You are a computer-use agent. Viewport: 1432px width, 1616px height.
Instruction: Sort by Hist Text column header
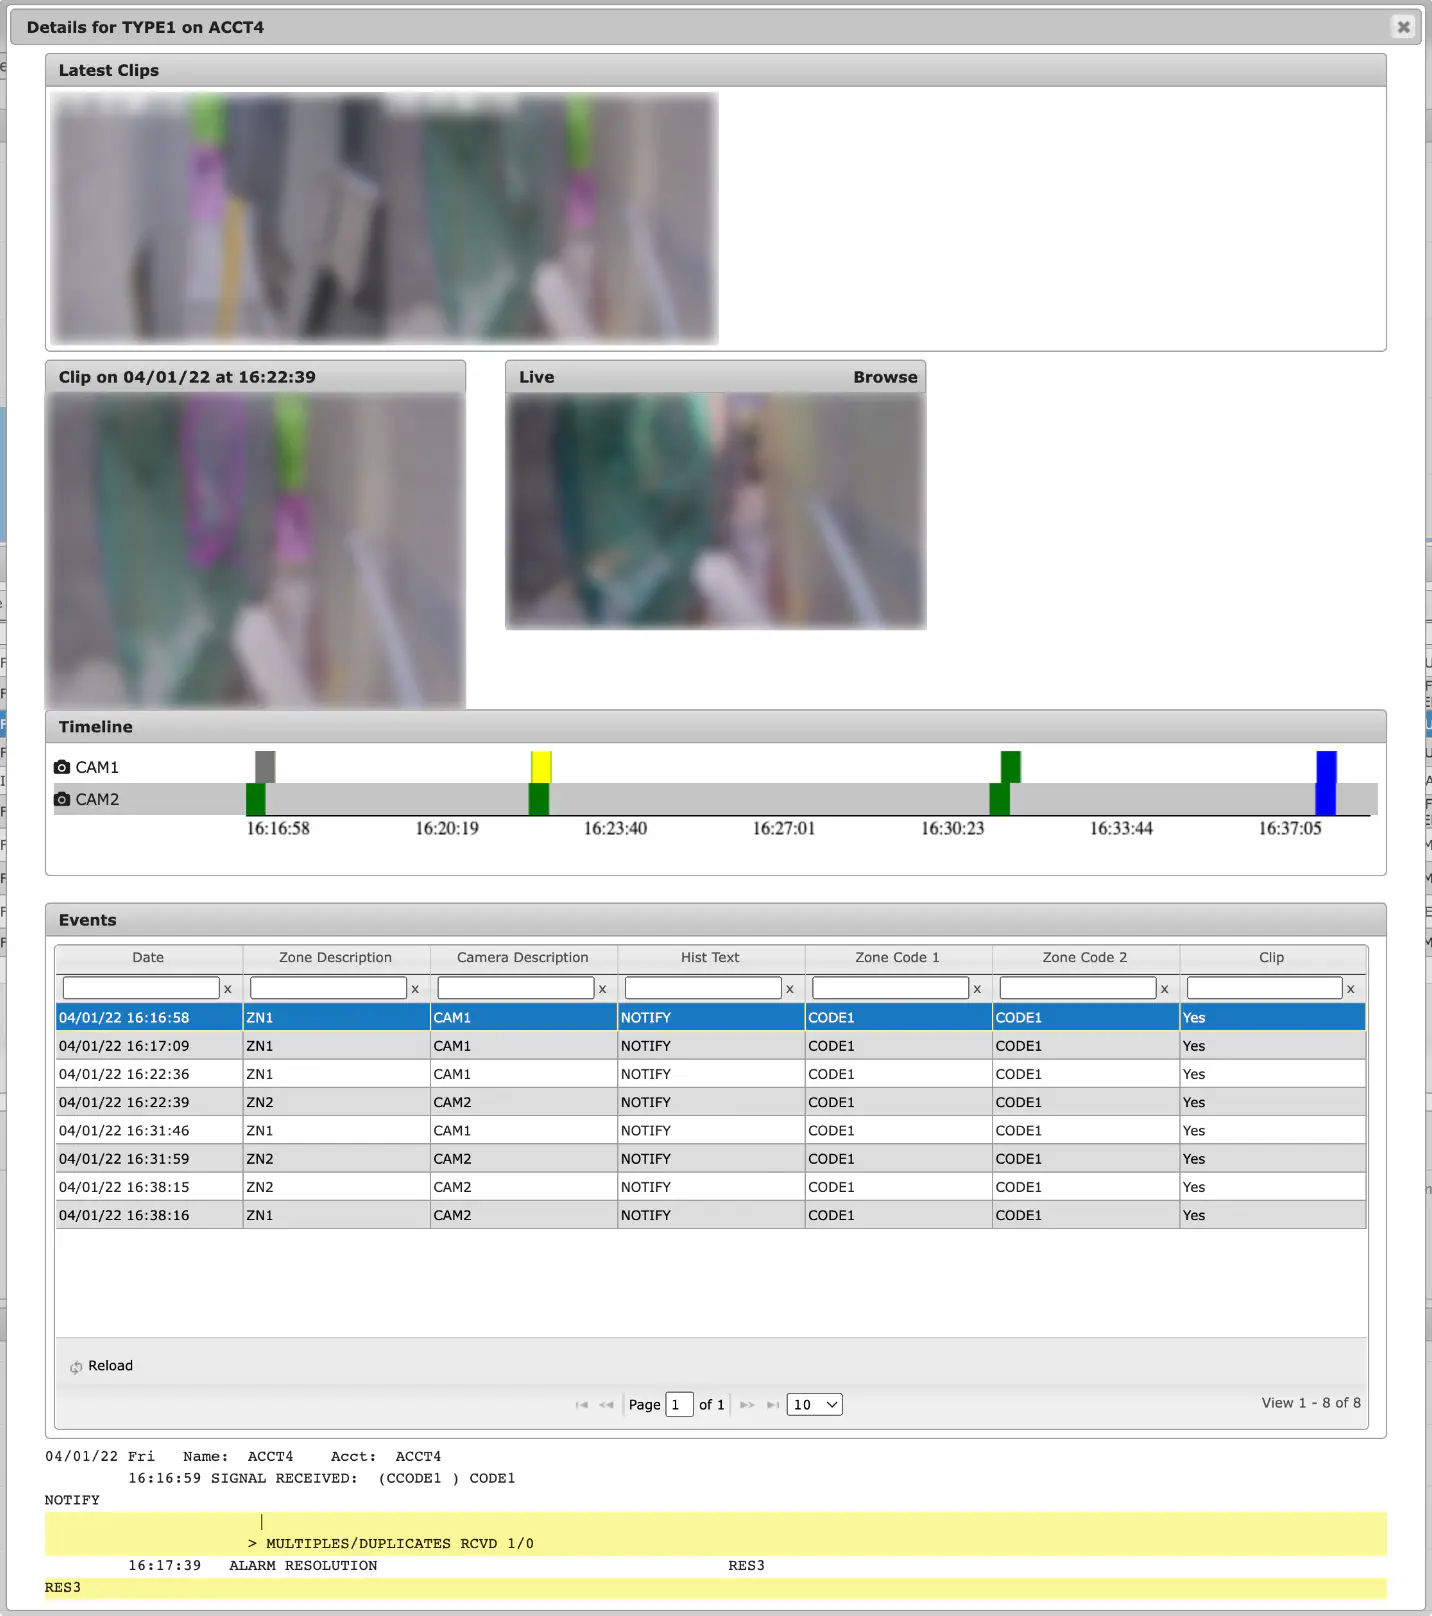(710, 957)
